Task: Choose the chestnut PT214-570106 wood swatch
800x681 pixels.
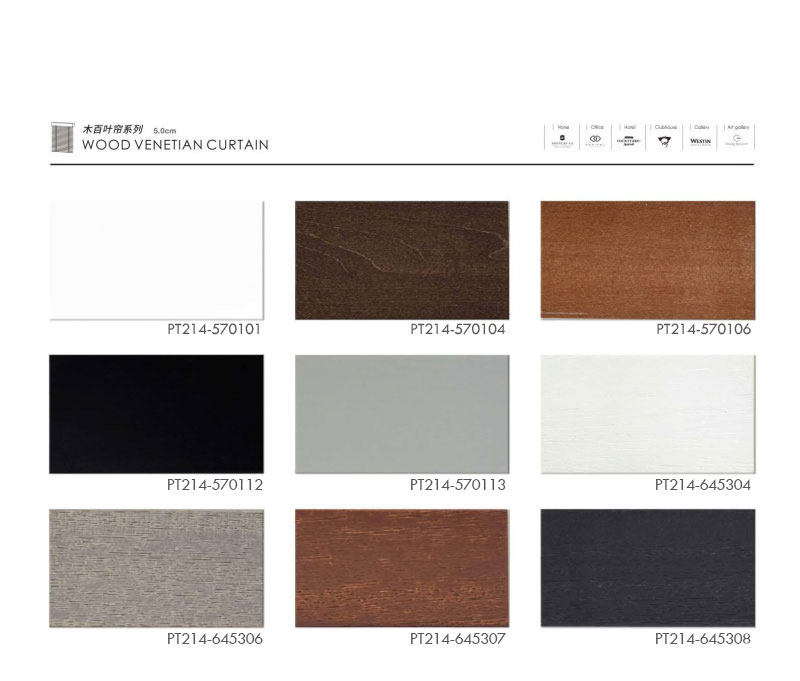Action: point(647,260)
